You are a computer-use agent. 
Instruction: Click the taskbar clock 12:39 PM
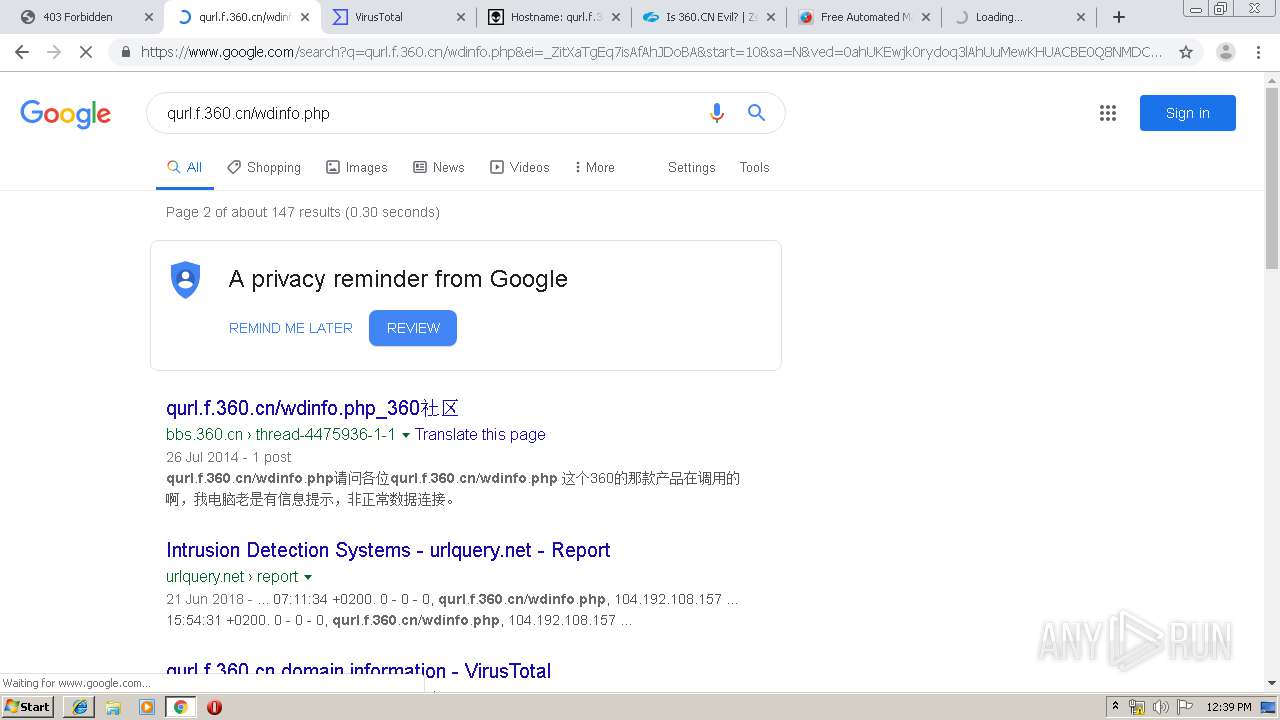1228,707
